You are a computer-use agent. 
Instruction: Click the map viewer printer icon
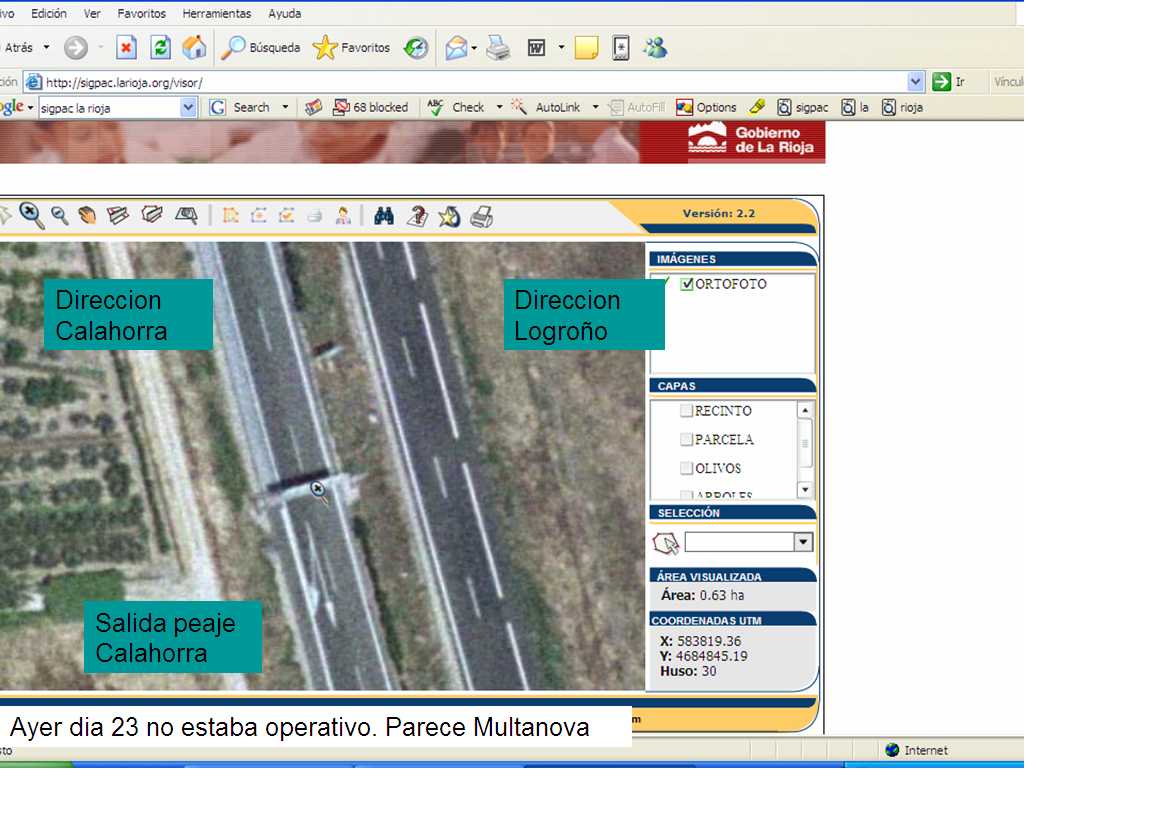(481, 216)
